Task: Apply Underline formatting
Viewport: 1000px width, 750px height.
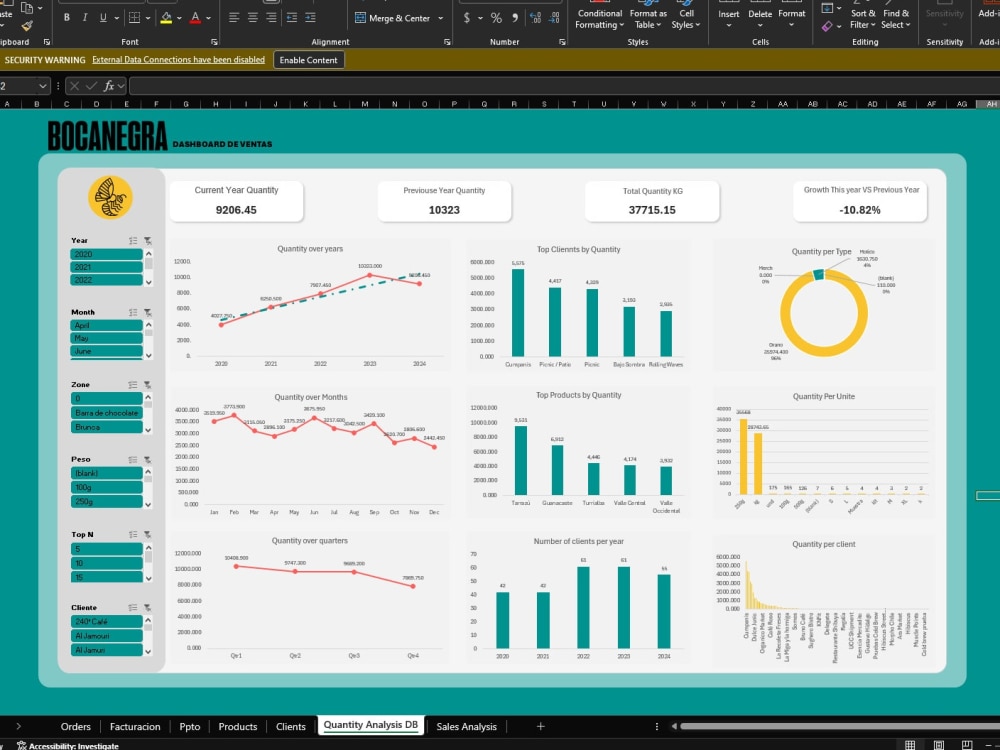Action: tap(103, 18)
